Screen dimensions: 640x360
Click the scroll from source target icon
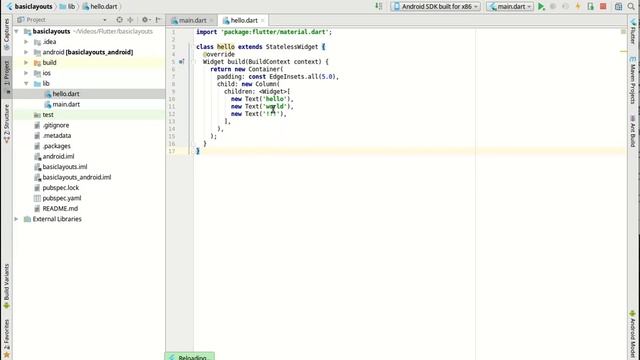tap(119, 20)
